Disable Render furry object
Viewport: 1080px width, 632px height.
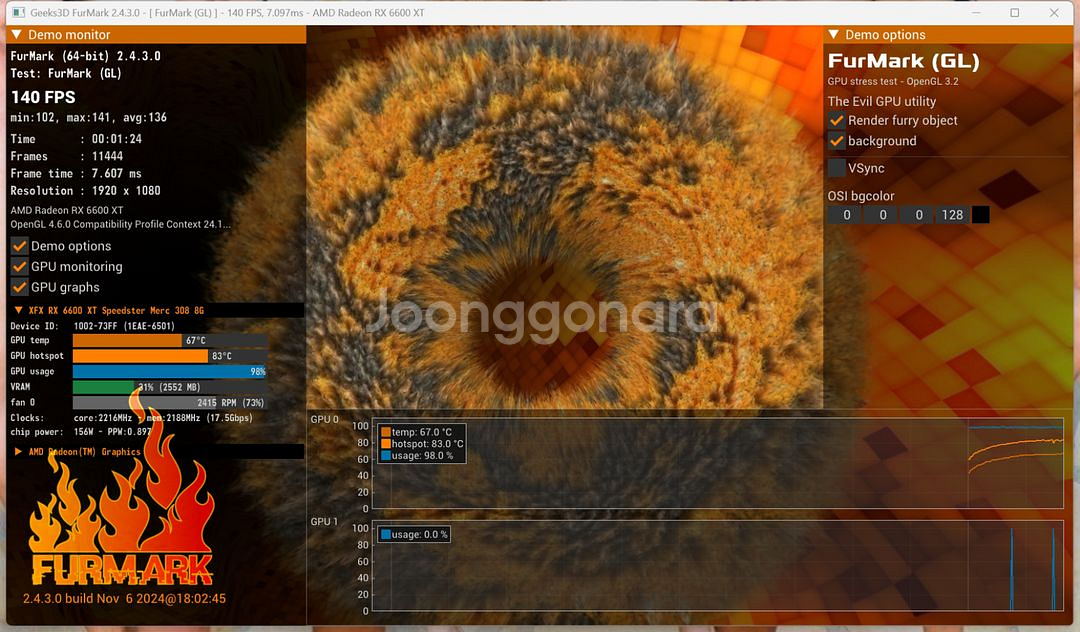tap(837, 120)
